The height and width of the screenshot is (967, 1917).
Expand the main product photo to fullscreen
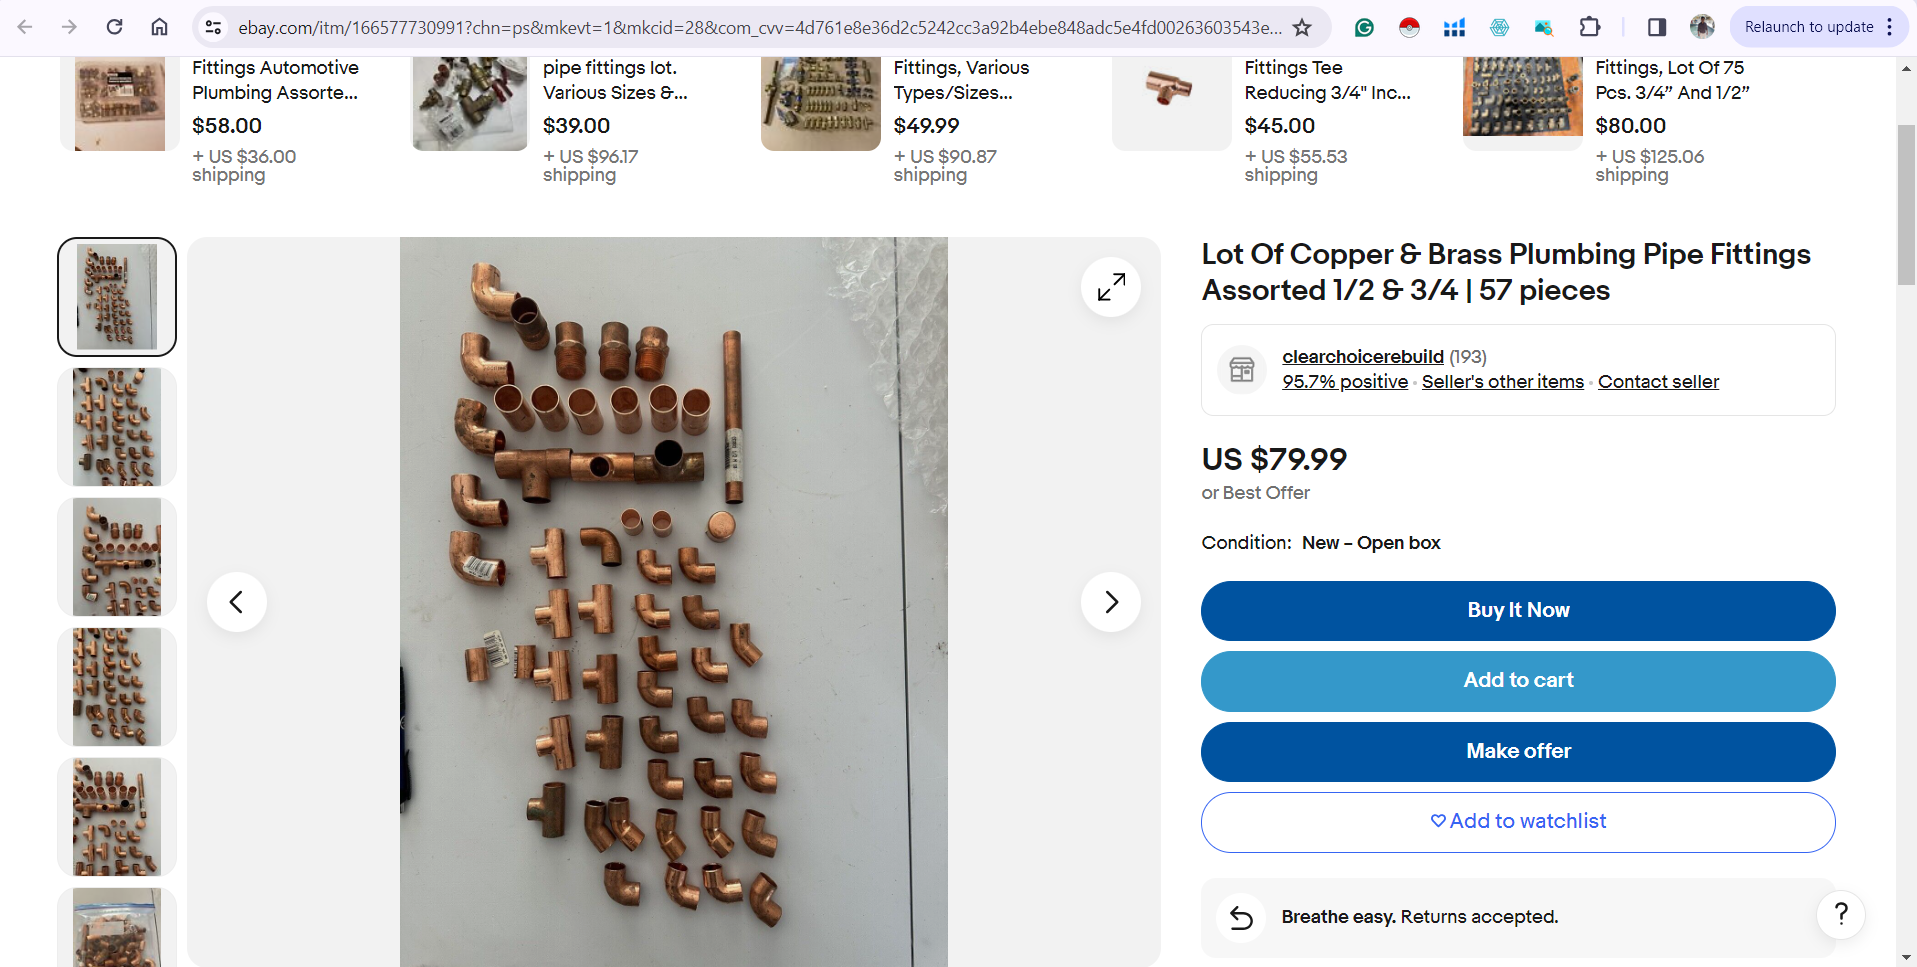click(x=1110, y=287)
